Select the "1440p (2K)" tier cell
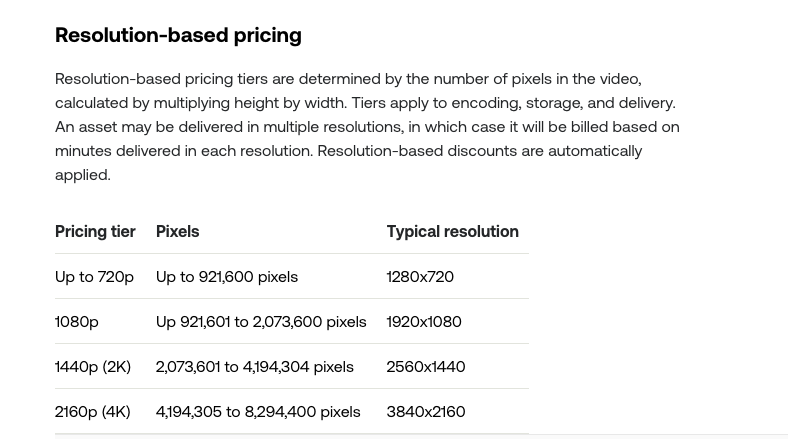Image resolution: width=788 pixels, height=439 pixels. point(93,366)
